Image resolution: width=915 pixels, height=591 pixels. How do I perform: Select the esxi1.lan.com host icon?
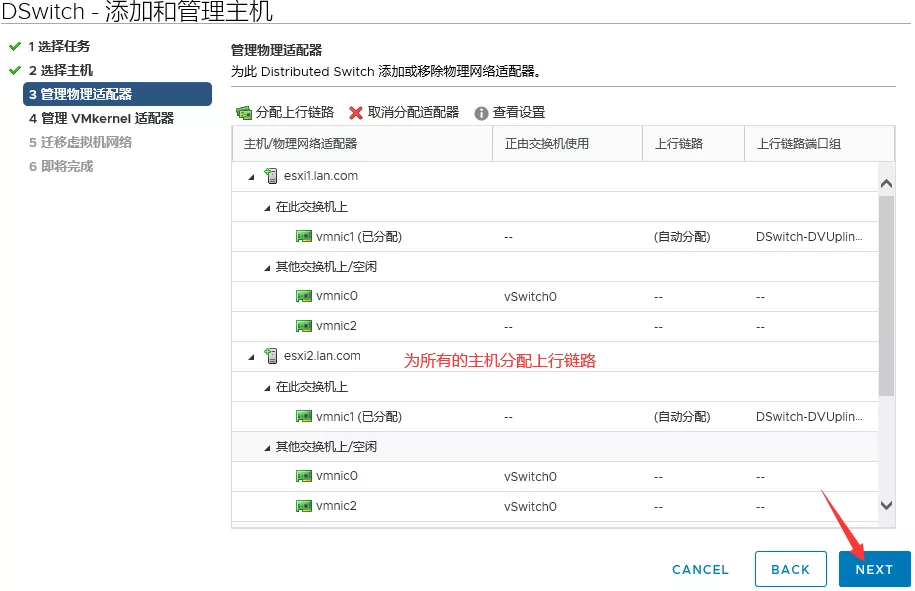[x=271, y=176]
